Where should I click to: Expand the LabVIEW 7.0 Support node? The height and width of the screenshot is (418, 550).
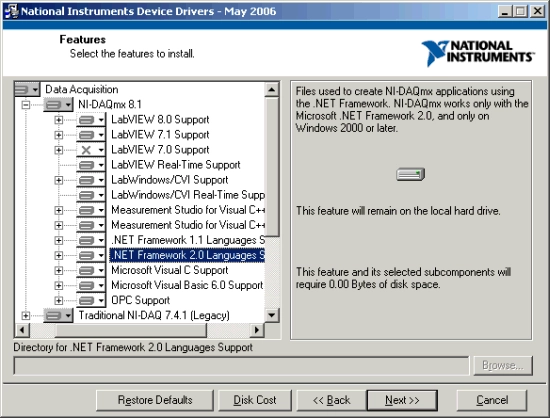point(59,150)
